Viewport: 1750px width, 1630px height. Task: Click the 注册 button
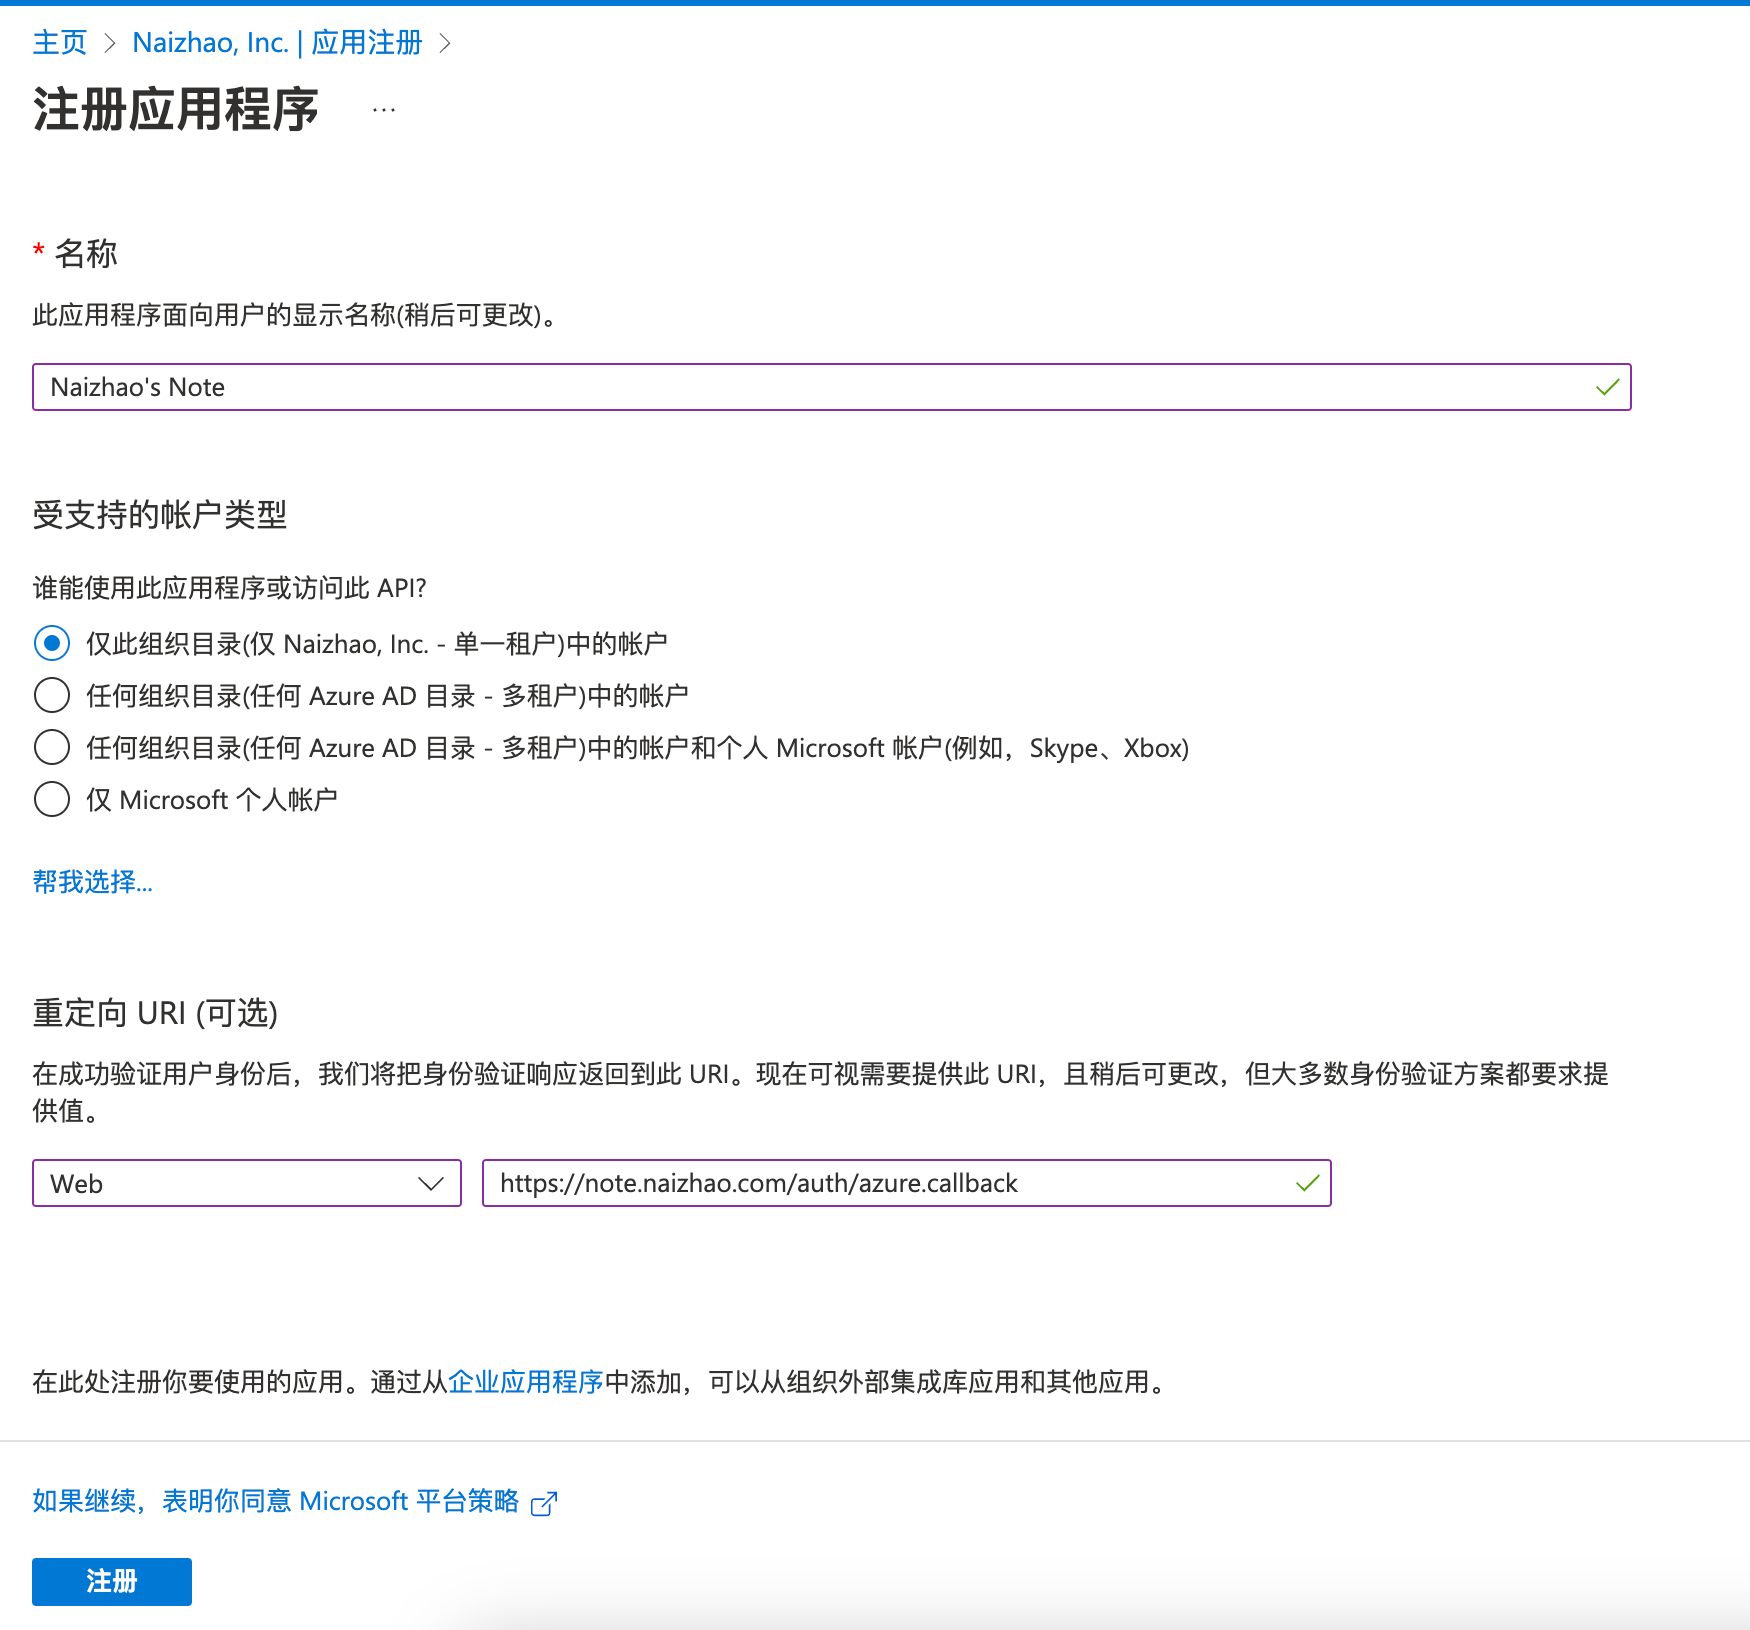point(112,1581)
